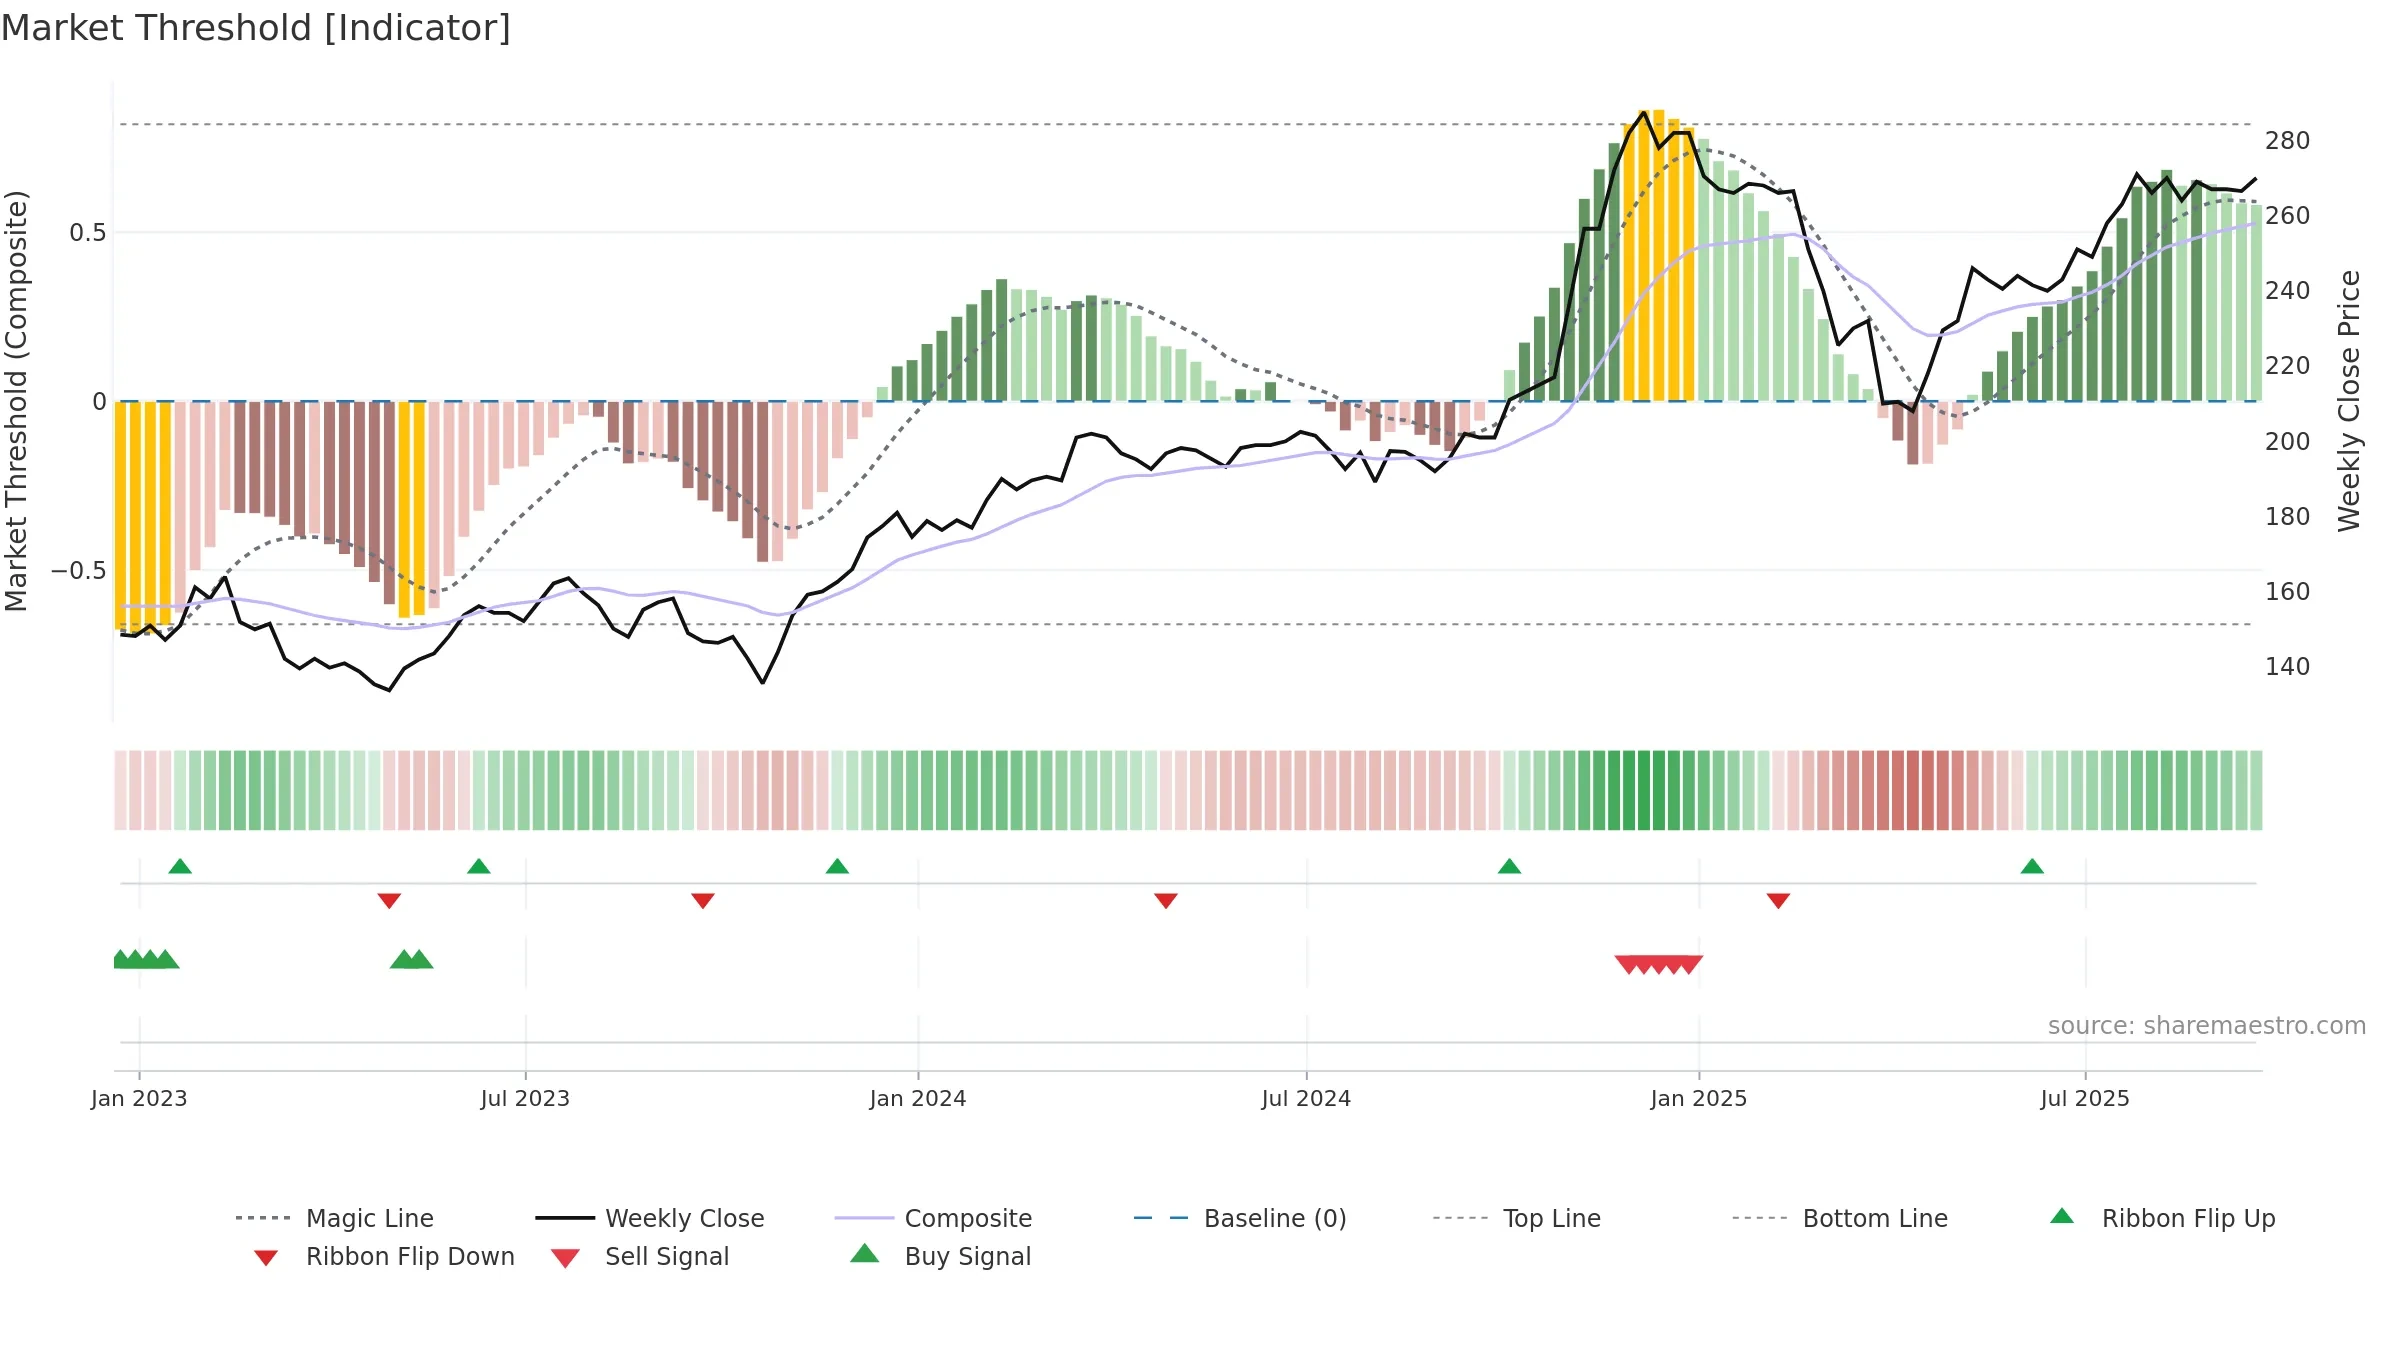Click the Jul 2025 x-axis label
Image resolution: width=2400 pixels, height=1350 pixels.
coord(2085,1098)
